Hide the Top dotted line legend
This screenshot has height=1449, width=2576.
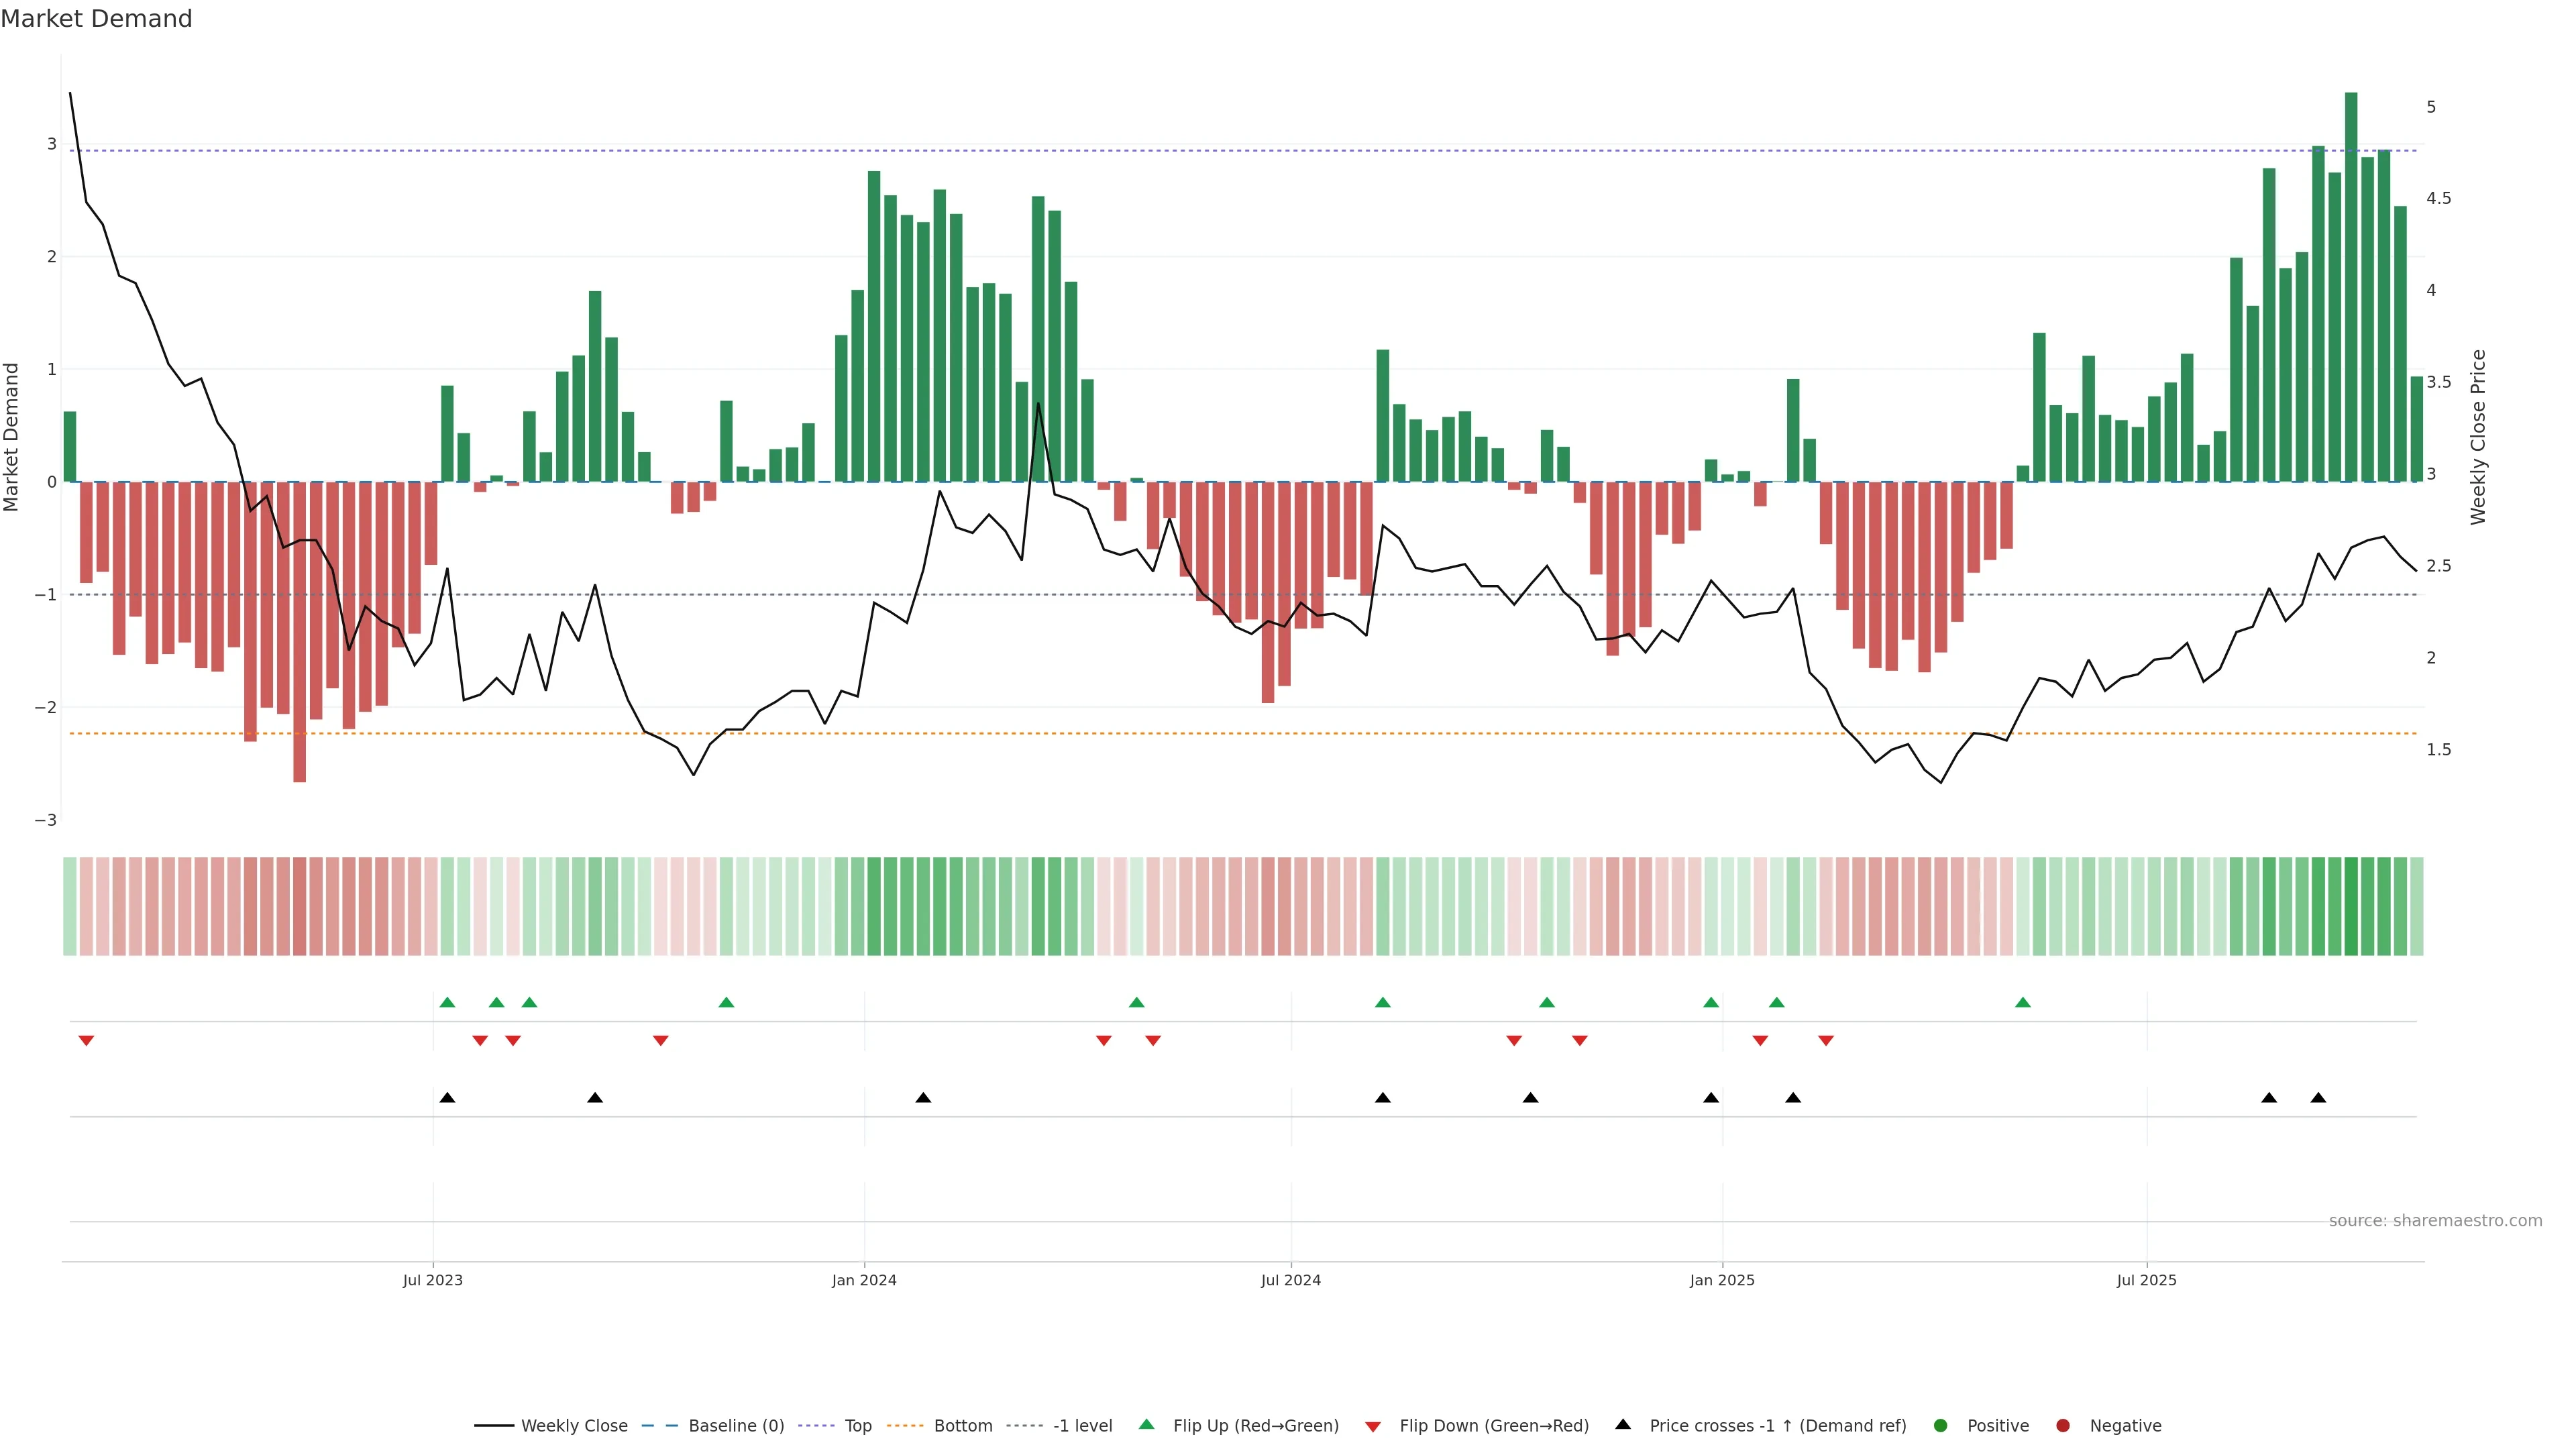point(857,1425)
